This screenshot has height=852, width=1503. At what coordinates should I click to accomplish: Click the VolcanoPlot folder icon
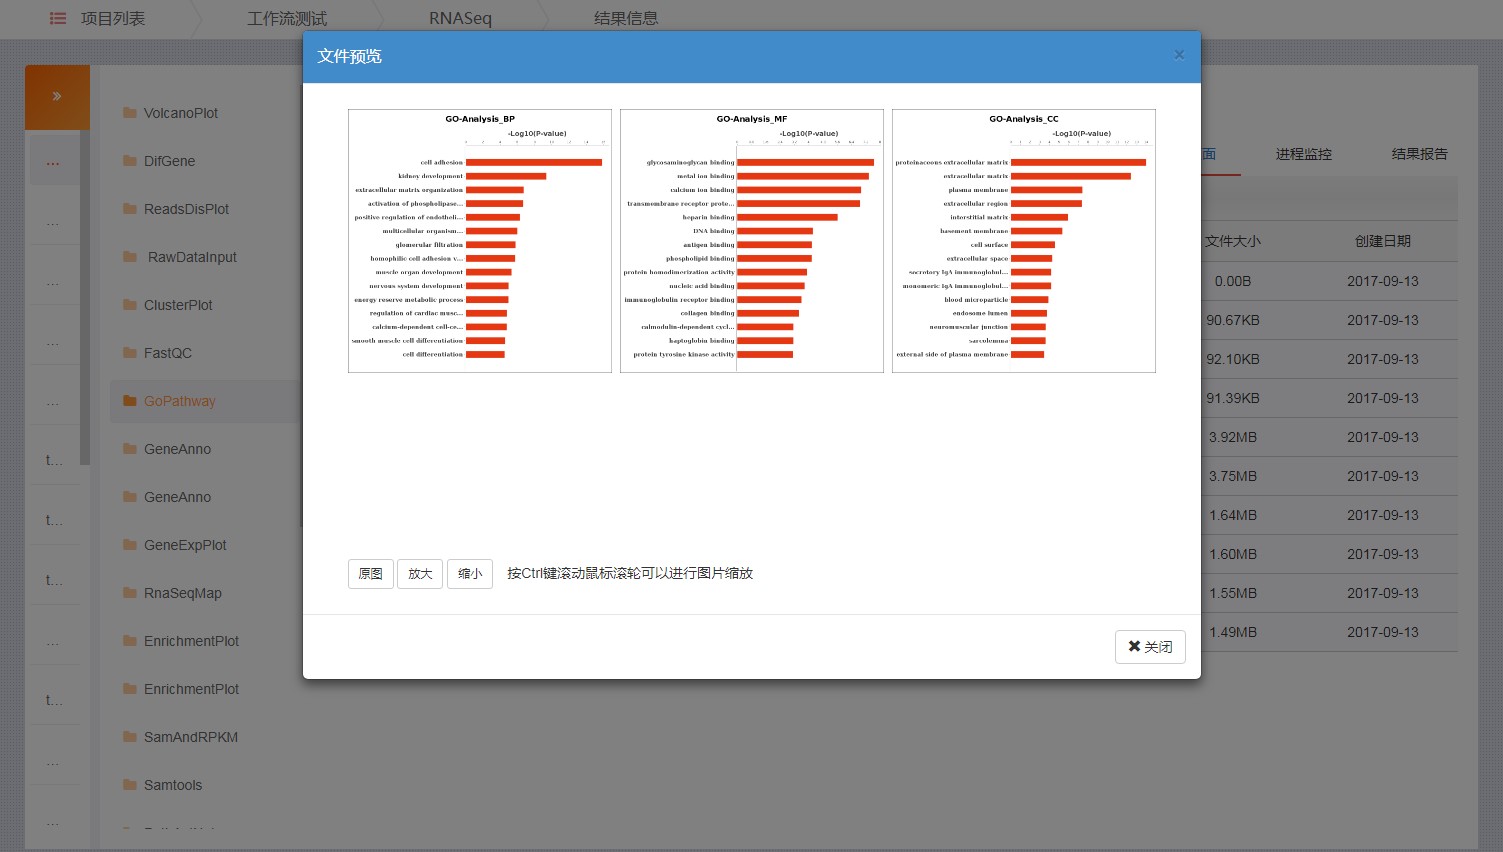130,113
